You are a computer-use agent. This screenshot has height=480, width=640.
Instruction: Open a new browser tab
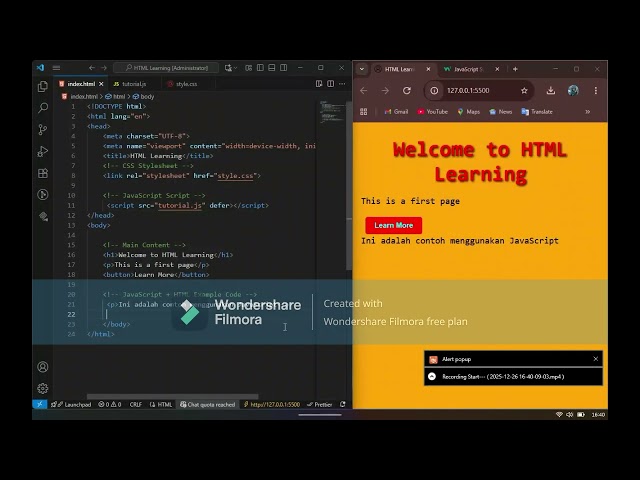tap(515, 69)
